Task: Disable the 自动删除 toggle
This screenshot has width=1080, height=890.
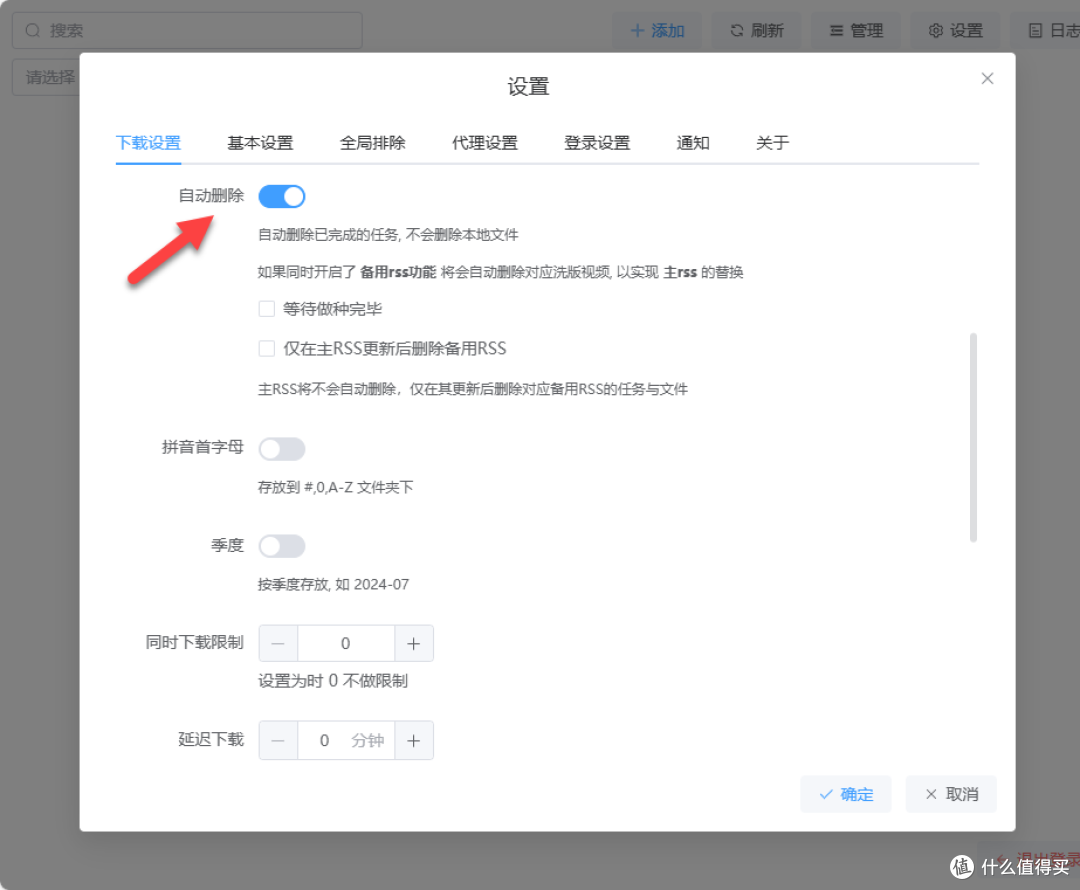Action: point(281,196)
